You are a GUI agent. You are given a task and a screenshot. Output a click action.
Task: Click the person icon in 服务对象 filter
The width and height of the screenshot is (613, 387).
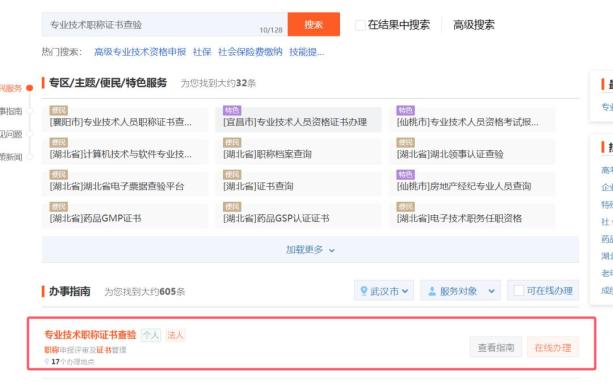[x=432, y=291]
